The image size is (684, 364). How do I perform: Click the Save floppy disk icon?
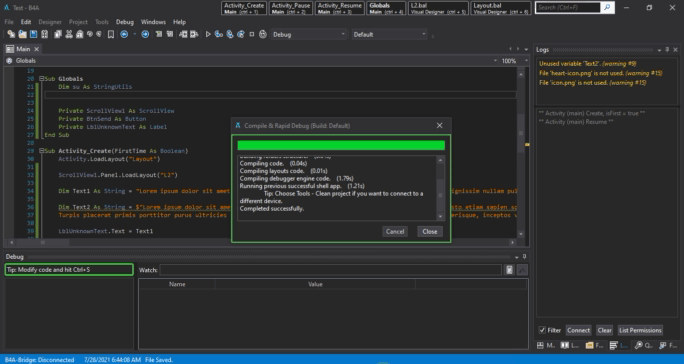(33, 34)
